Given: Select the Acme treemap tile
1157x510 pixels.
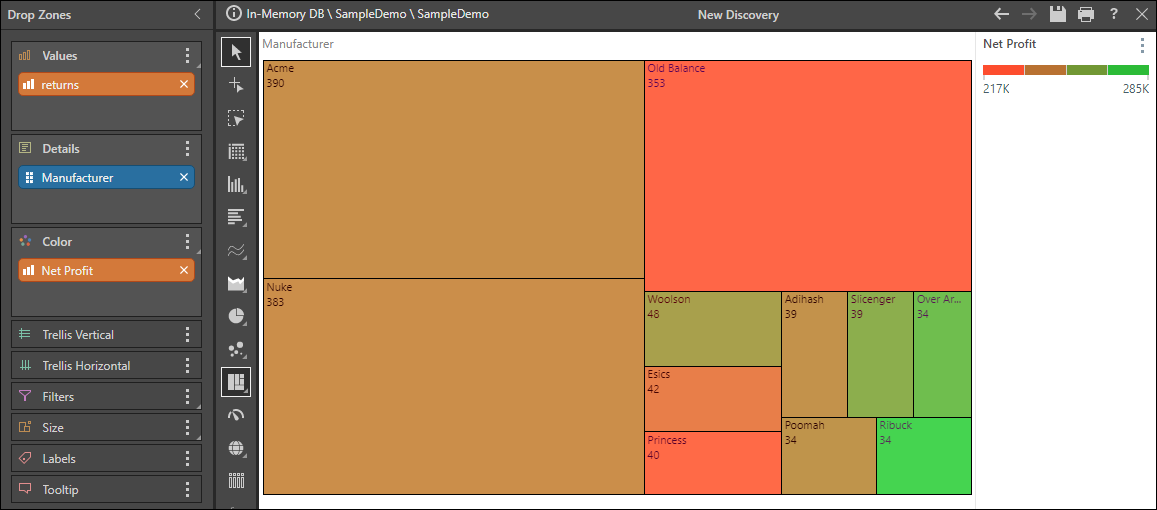Looking at the screenshot, I should click(454, 169).
